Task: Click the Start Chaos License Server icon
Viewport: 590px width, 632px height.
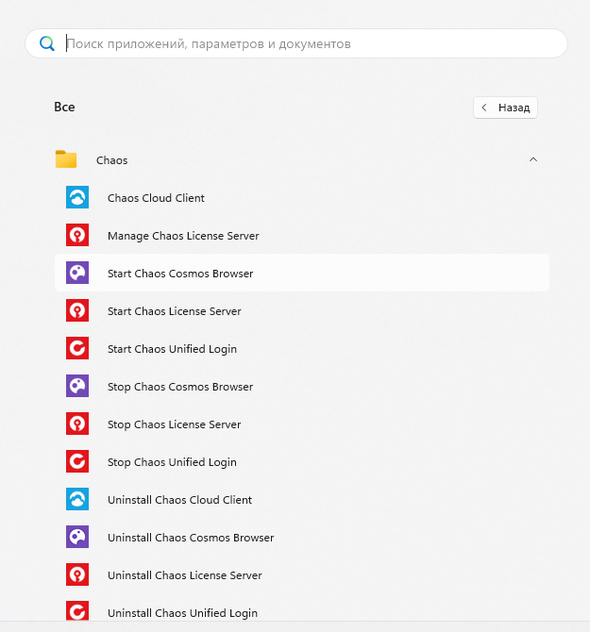Action: (x=77, y=310)
